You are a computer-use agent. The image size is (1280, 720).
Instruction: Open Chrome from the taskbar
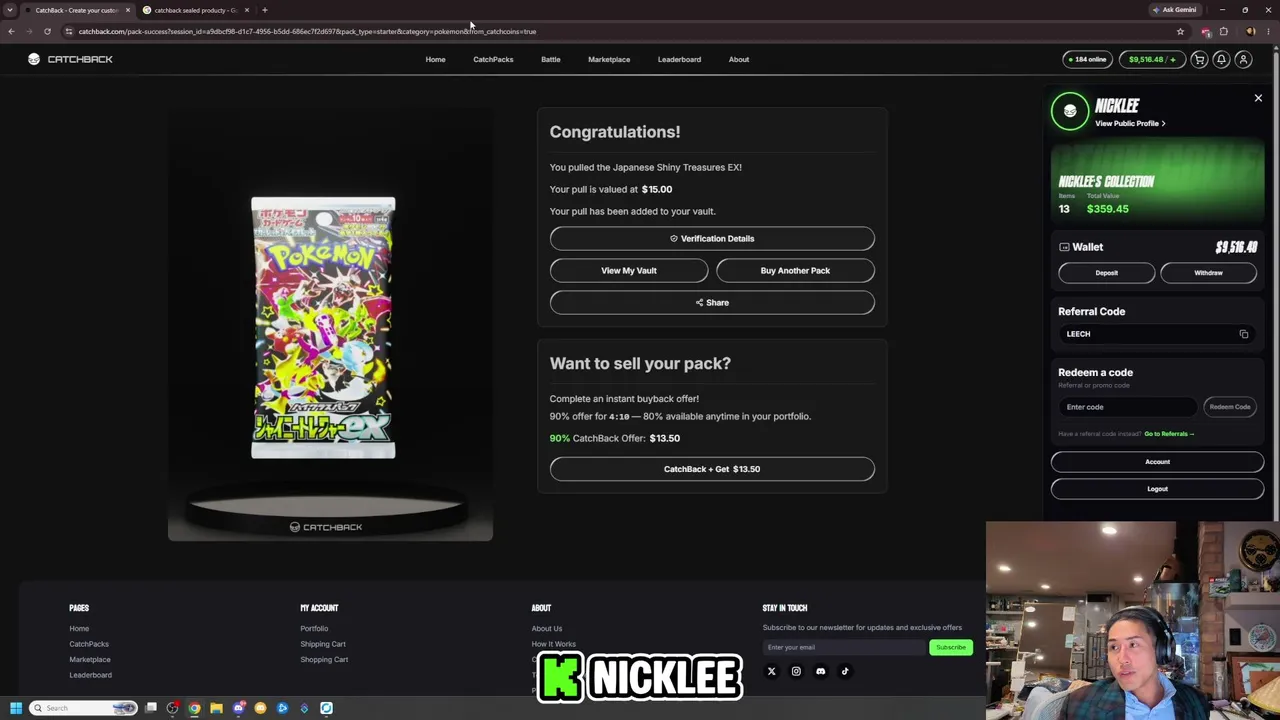point(194,708)
